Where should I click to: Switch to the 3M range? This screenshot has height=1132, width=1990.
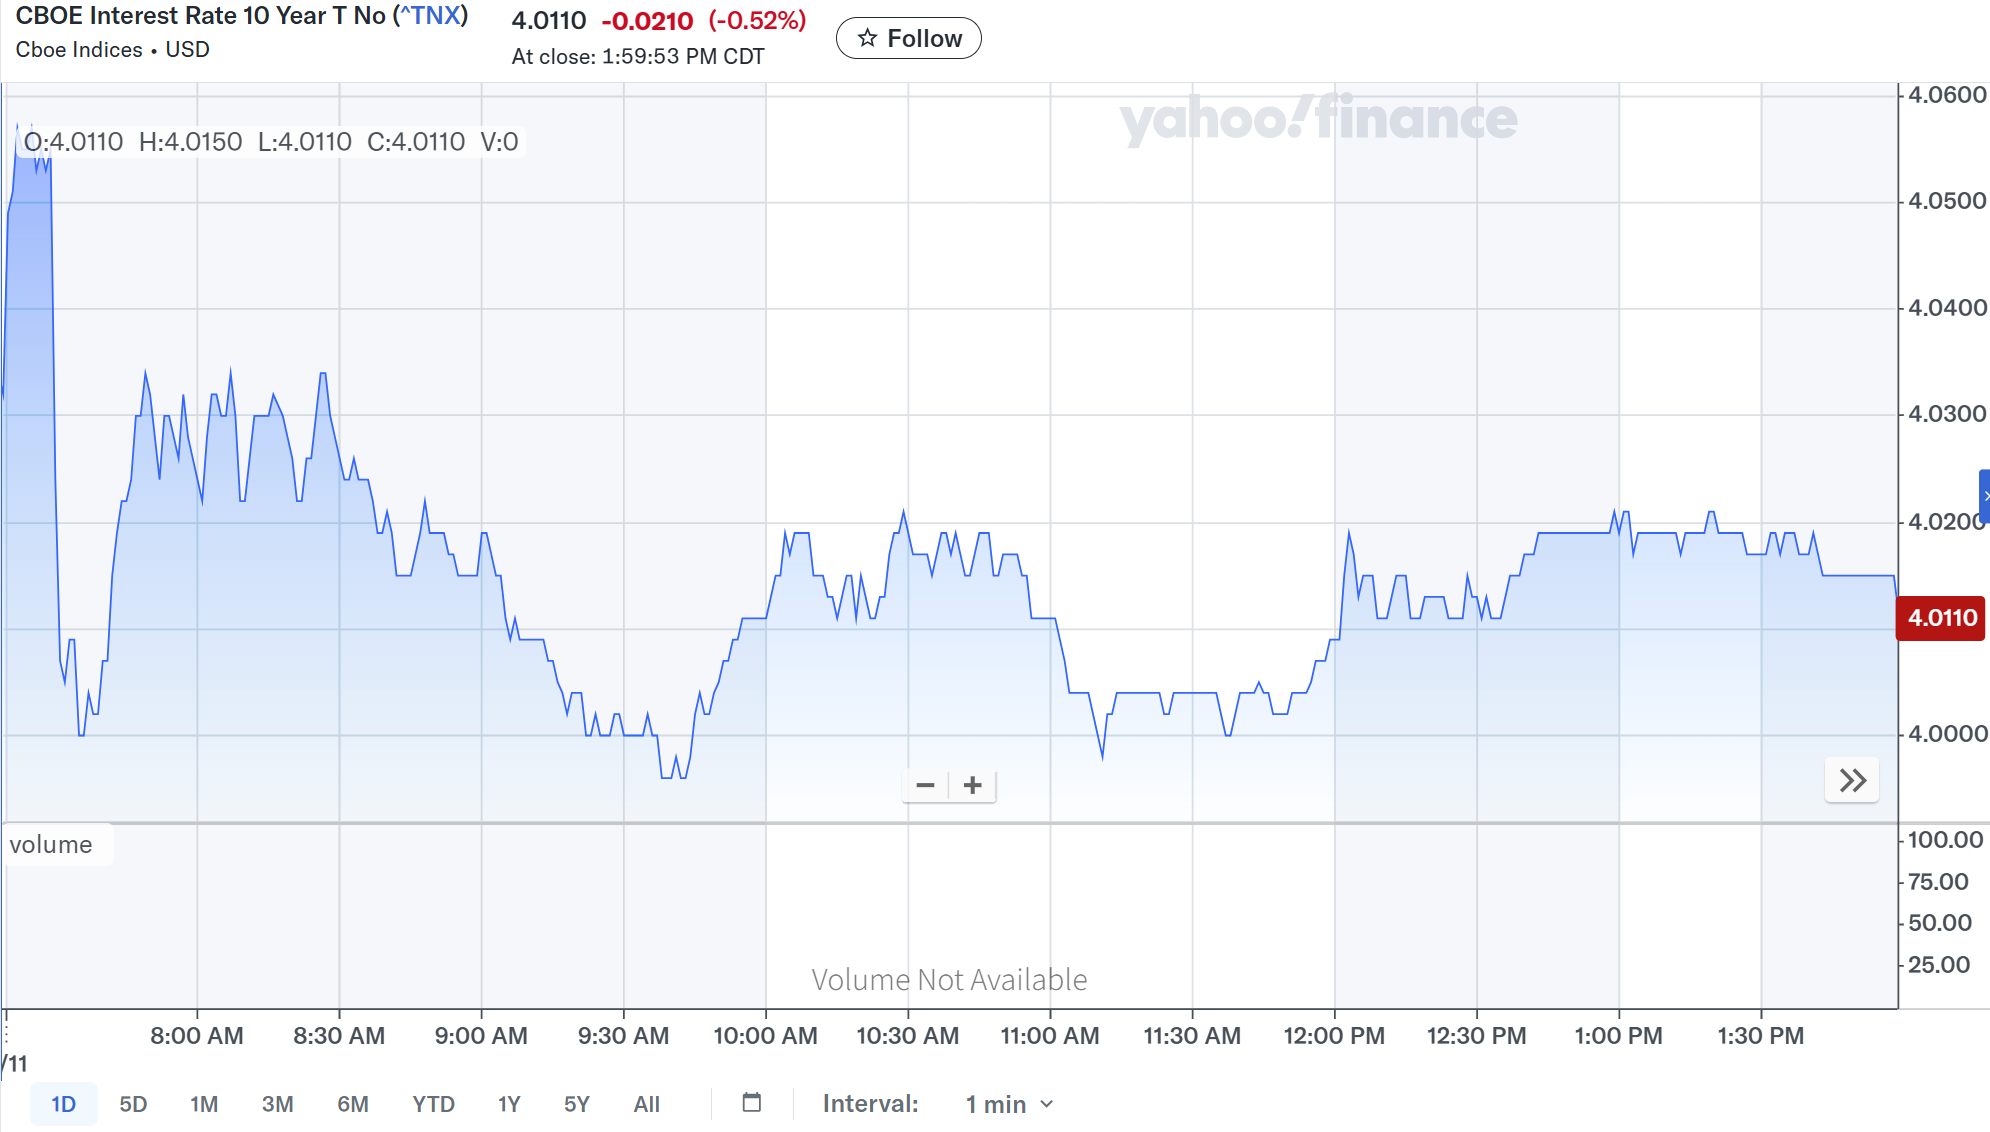click(277, 1104)
